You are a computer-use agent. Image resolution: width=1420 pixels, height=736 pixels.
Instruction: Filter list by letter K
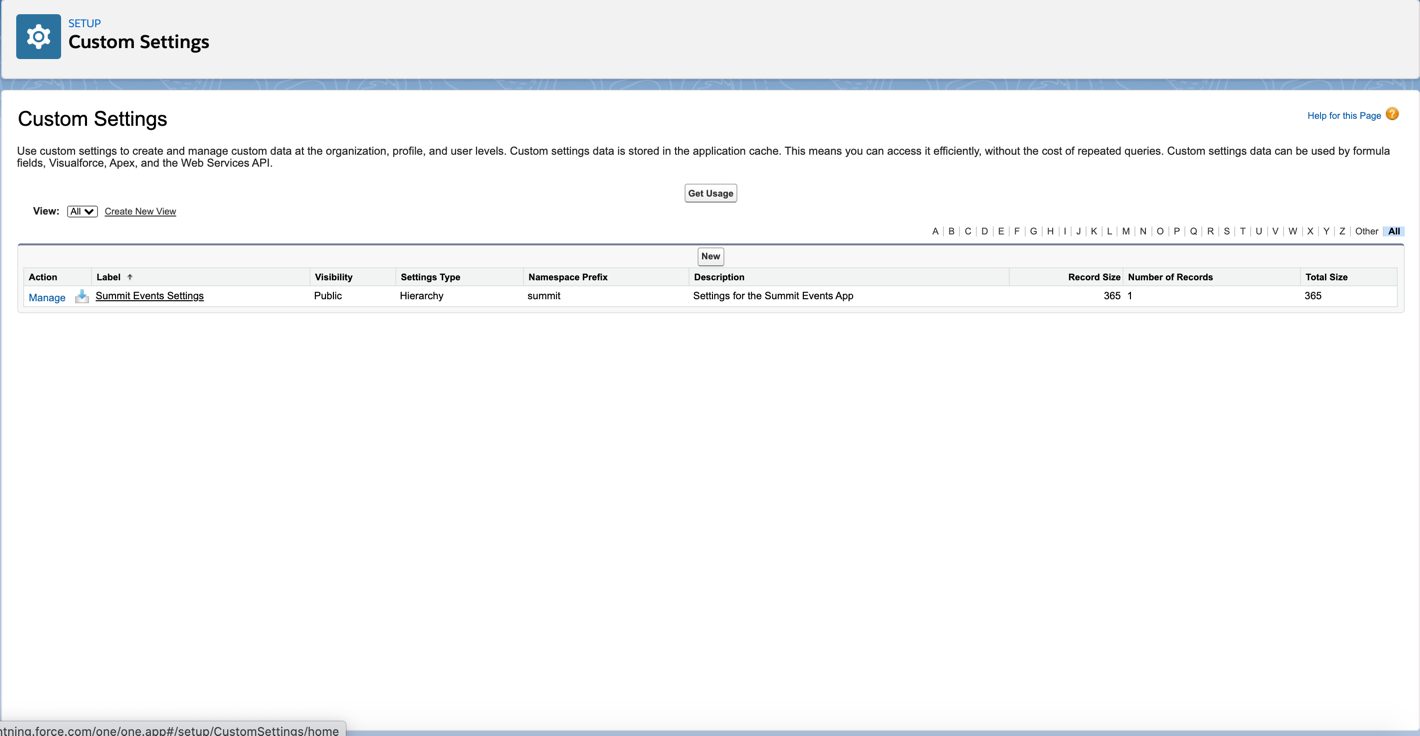1094,231
